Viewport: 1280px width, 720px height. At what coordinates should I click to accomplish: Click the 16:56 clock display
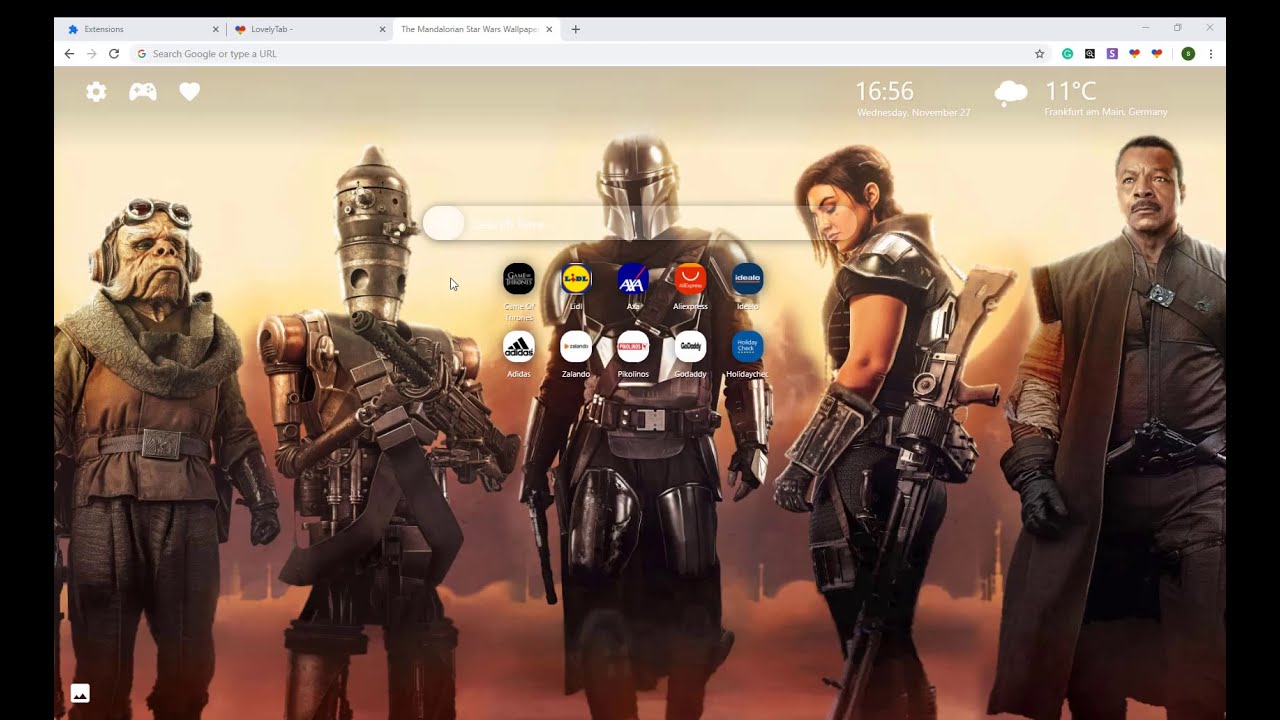[x=884, y=91]
